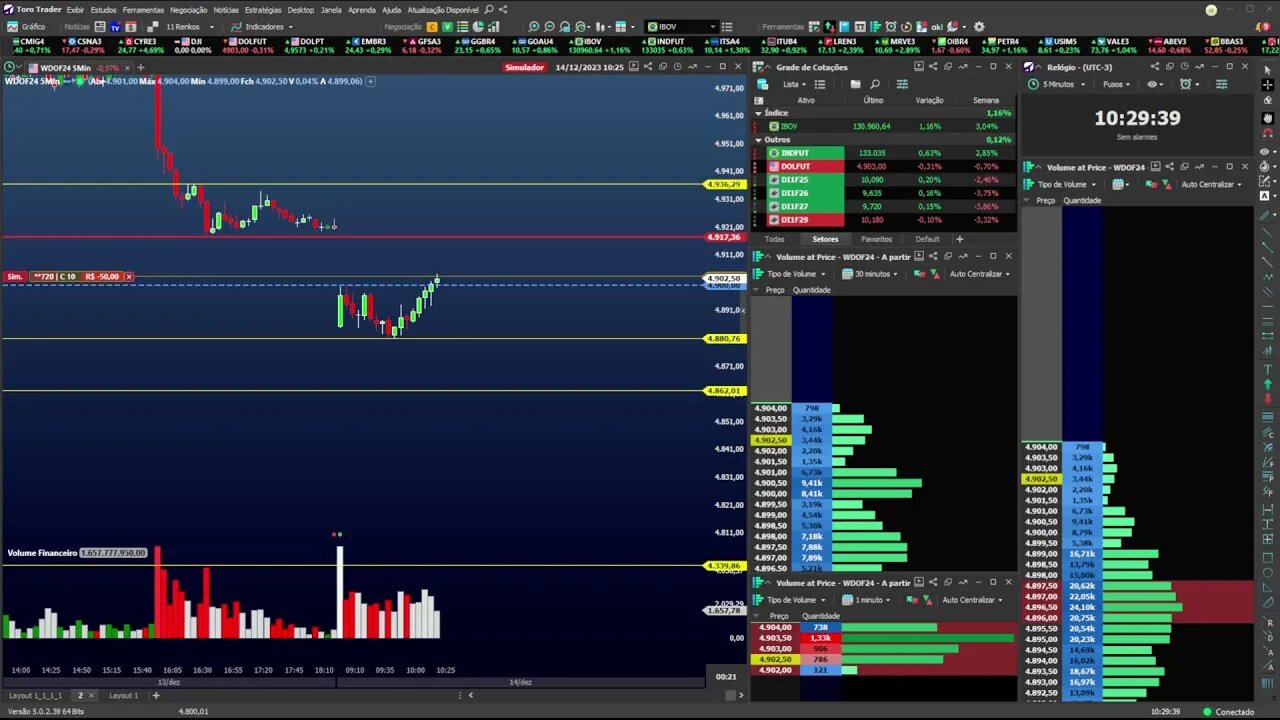Add new chart tab with plus icon

[140, 67]
